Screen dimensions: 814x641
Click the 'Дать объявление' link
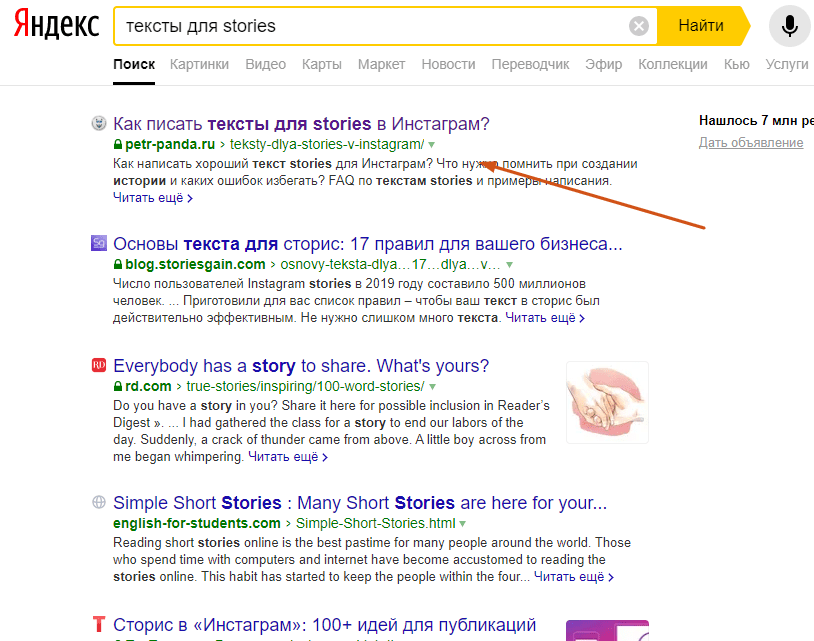(751, 143)
